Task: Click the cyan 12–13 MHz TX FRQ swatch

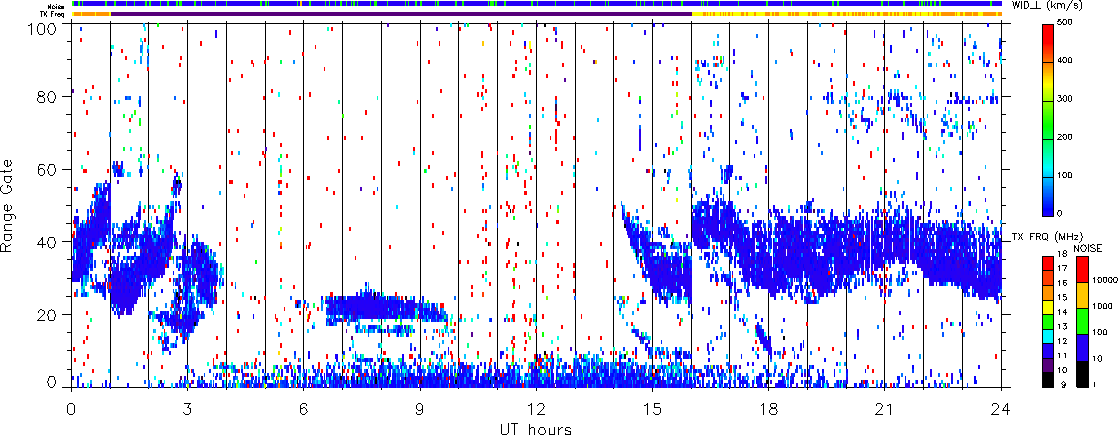Action: 1048,336
